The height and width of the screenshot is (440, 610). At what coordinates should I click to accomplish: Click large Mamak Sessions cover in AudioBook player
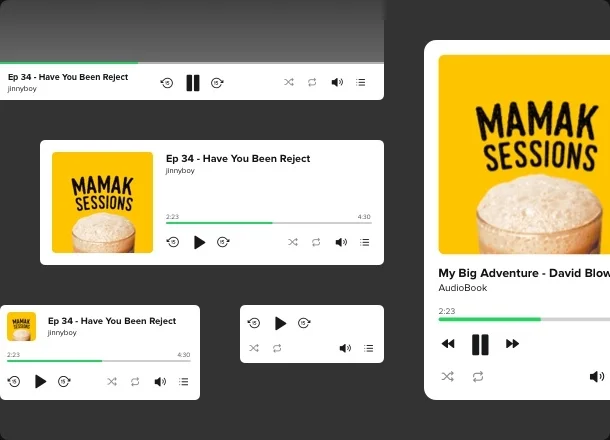point(524,154)
